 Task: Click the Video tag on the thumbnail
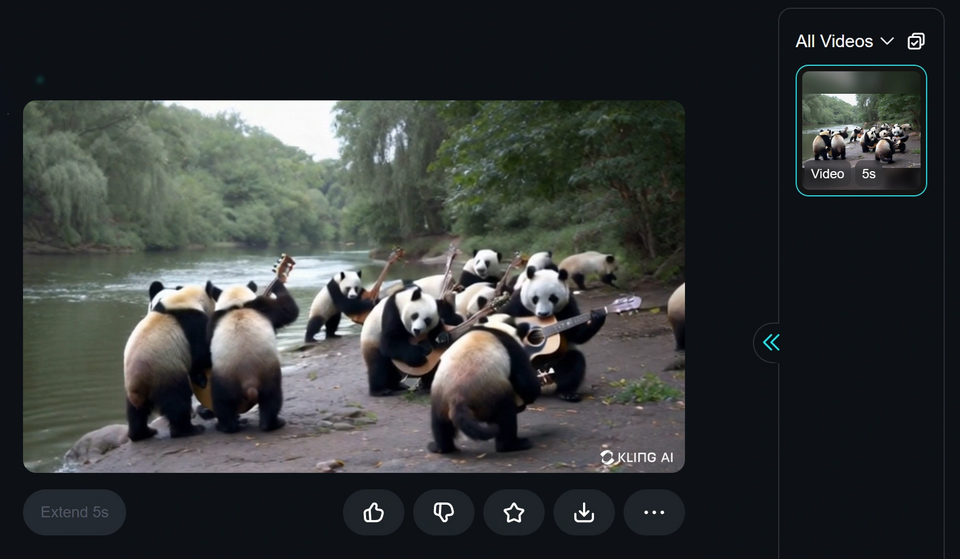coord(827,174)
